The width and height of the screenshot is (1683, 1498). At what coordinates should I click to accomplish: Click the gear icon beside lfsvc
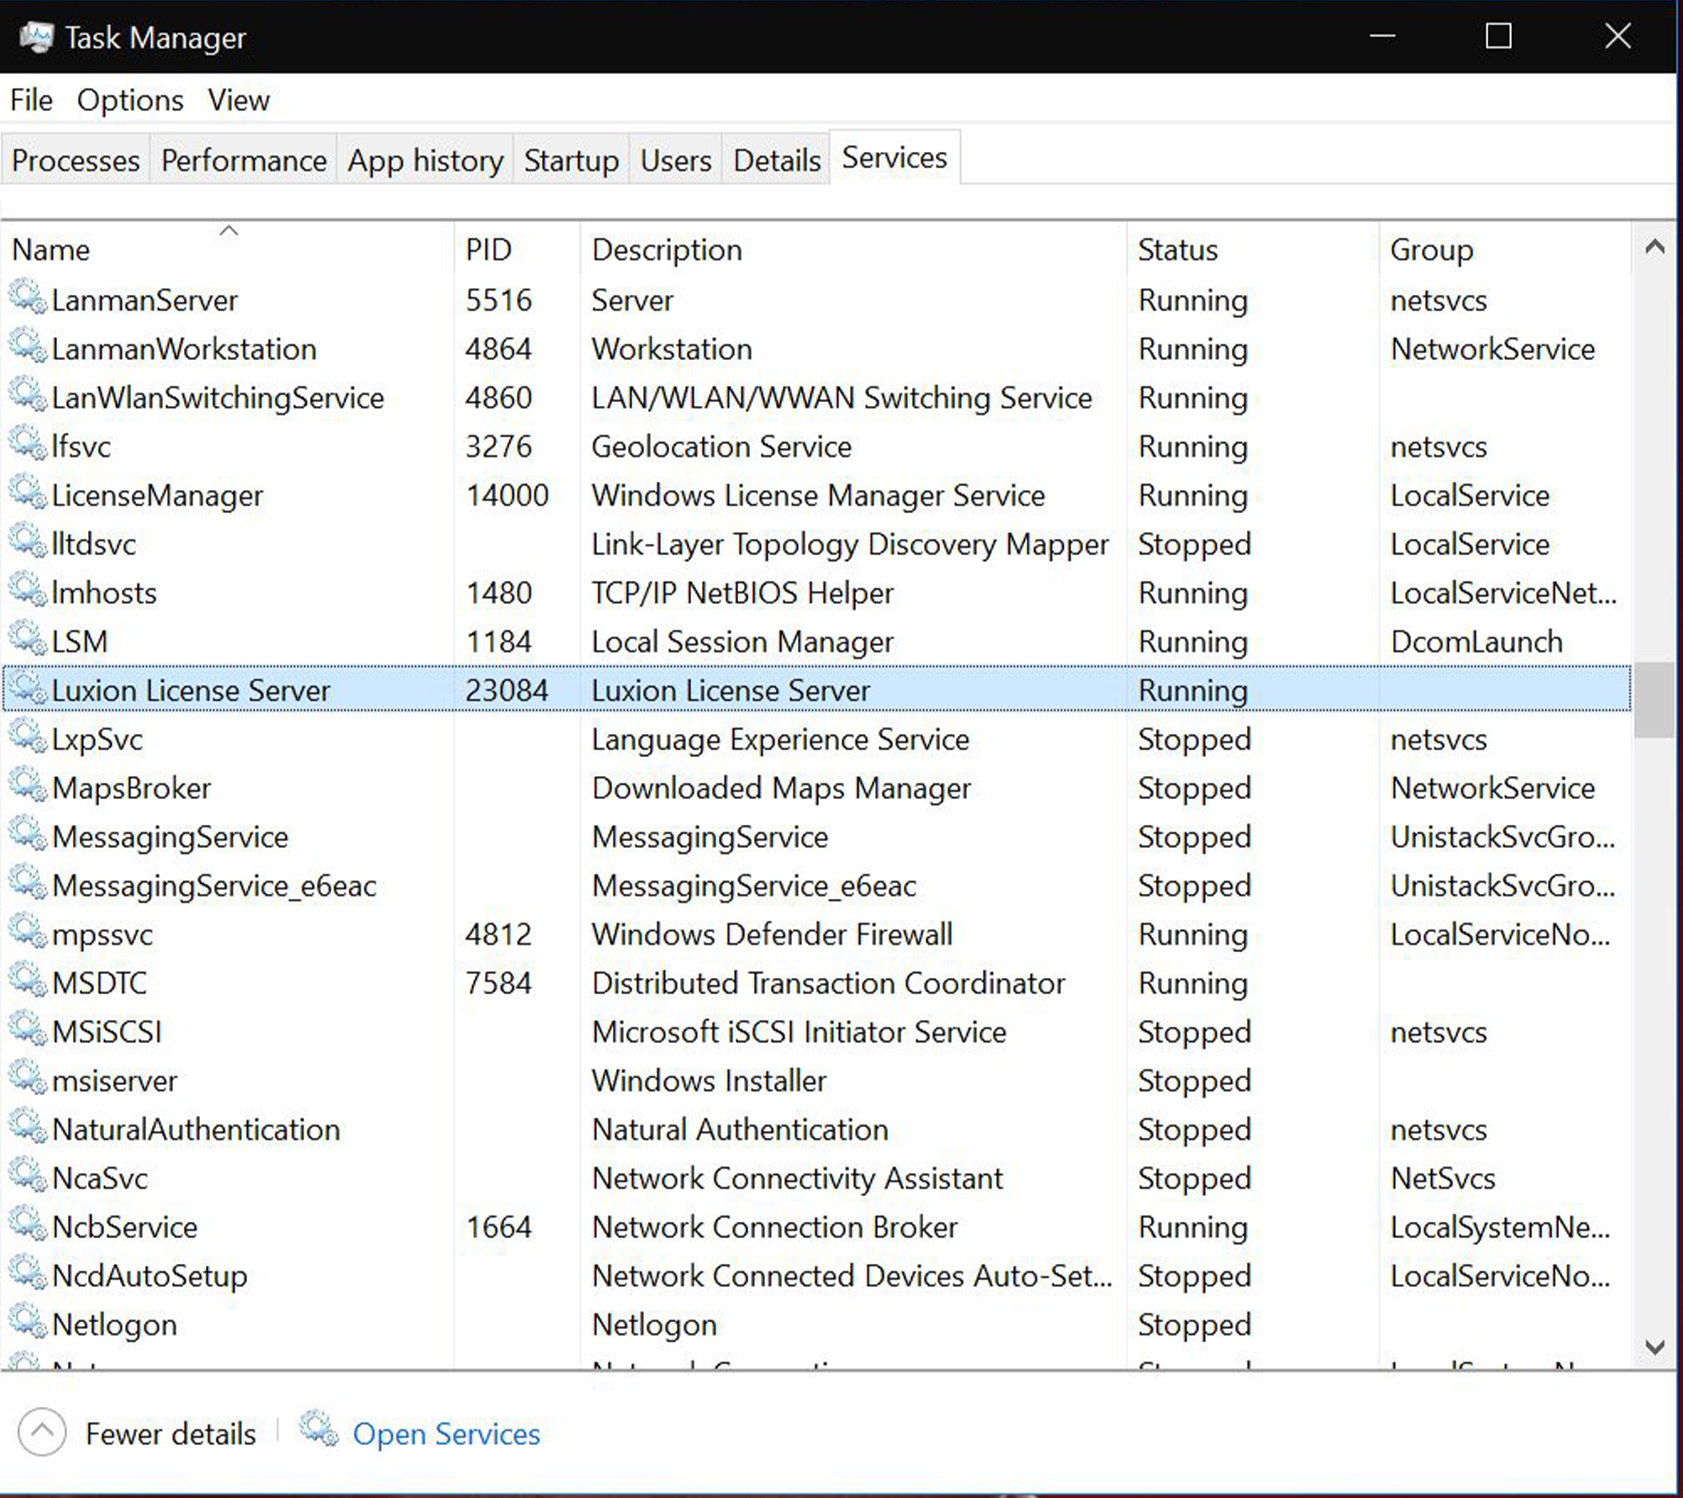point(28,444)
